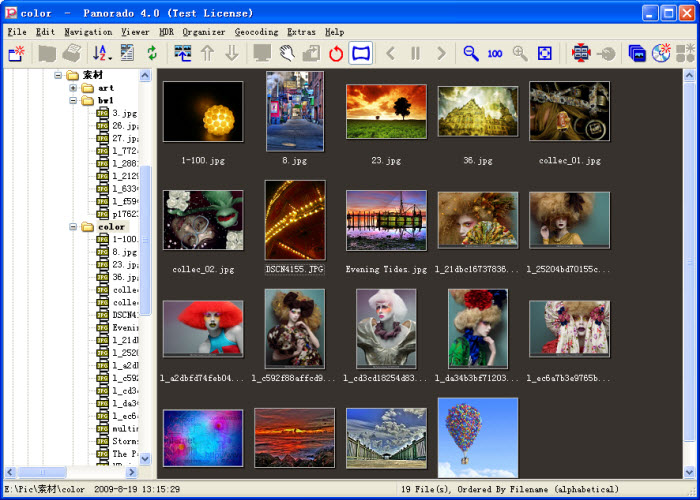700x500 pixels.
Task: Click the DSCN4155.JPG filename label
Action: [295, 269]
